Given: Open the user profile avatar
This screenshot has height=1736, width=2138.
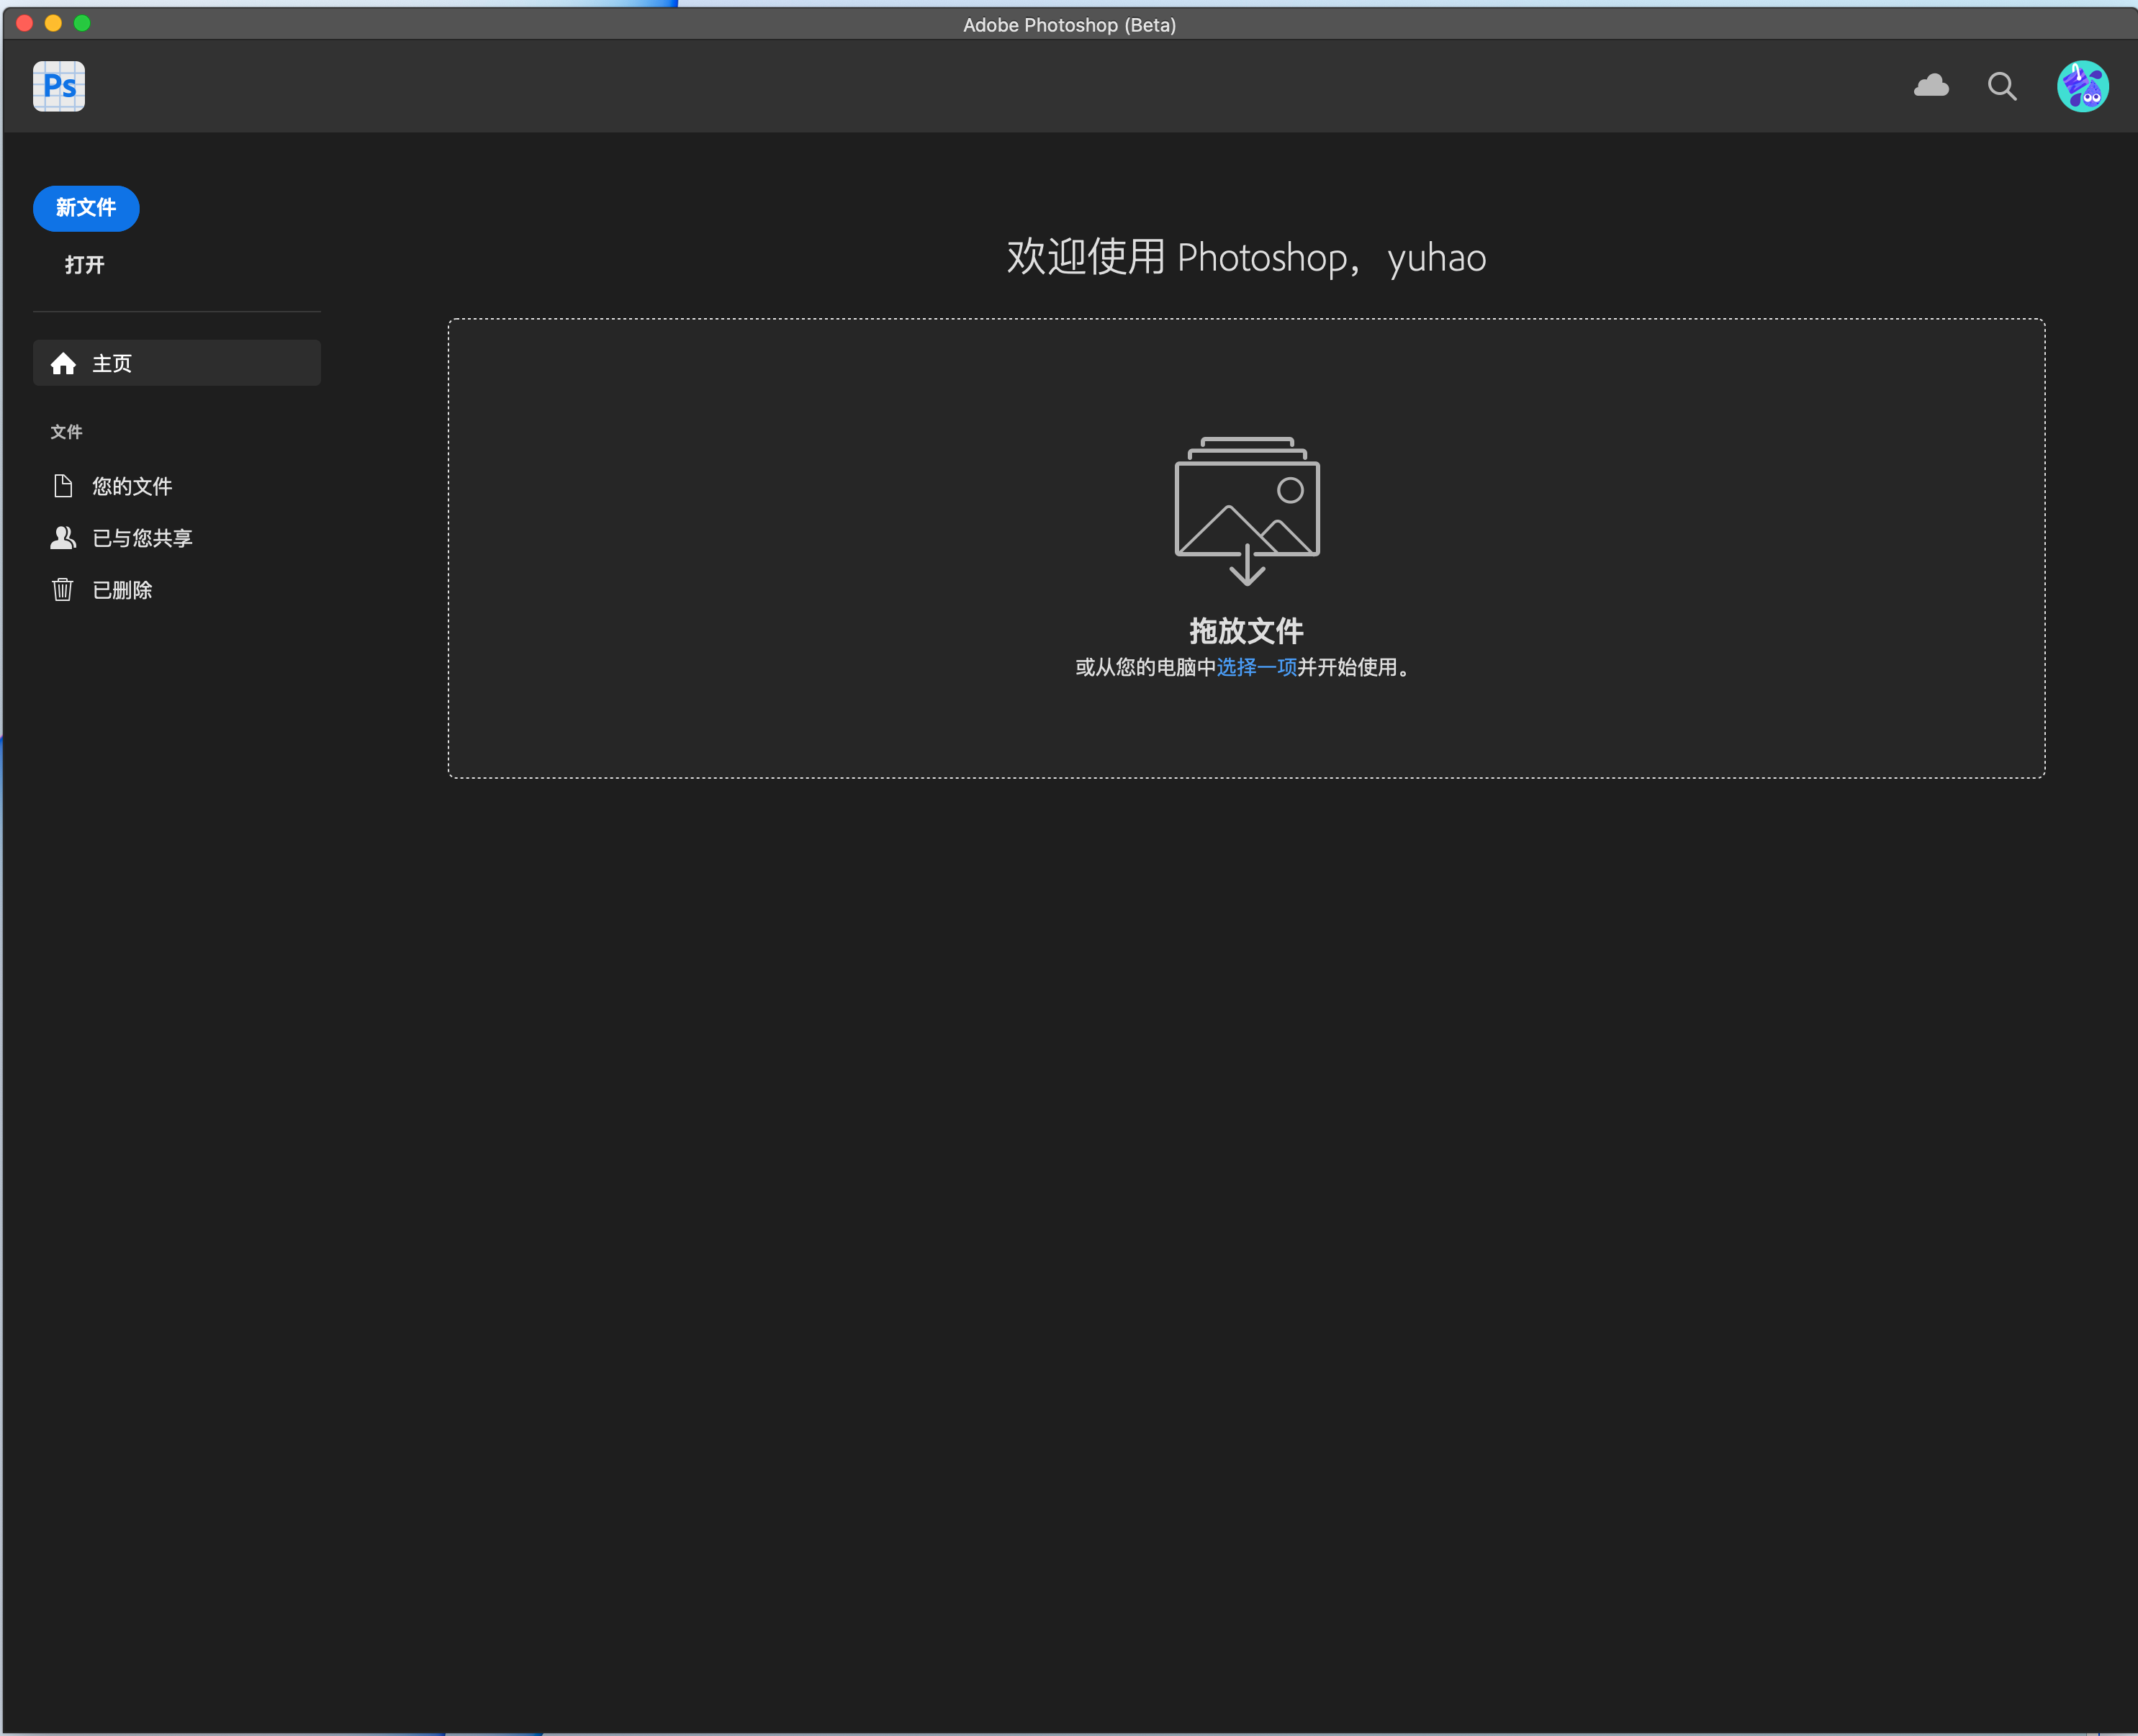Looking at the screenshot, I should [2082, 86].
